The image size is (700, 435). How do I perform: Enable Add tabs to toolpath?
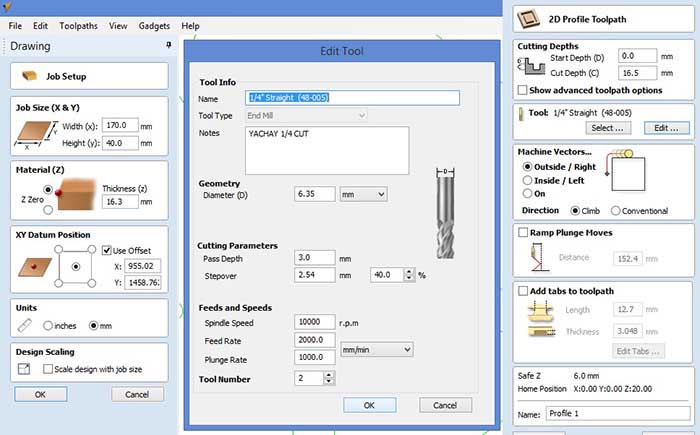522,291
